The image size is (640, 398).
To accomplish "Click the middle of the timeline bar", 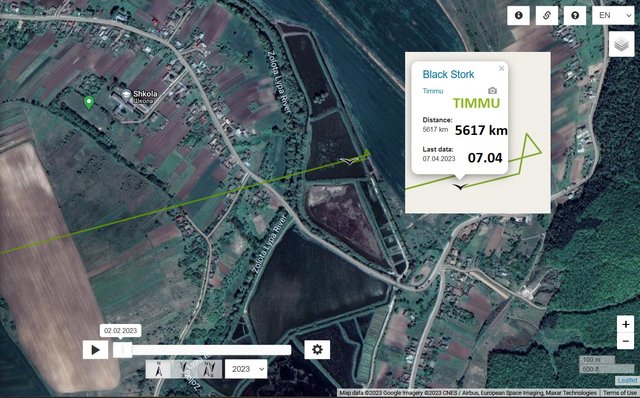I will [202, 350].
